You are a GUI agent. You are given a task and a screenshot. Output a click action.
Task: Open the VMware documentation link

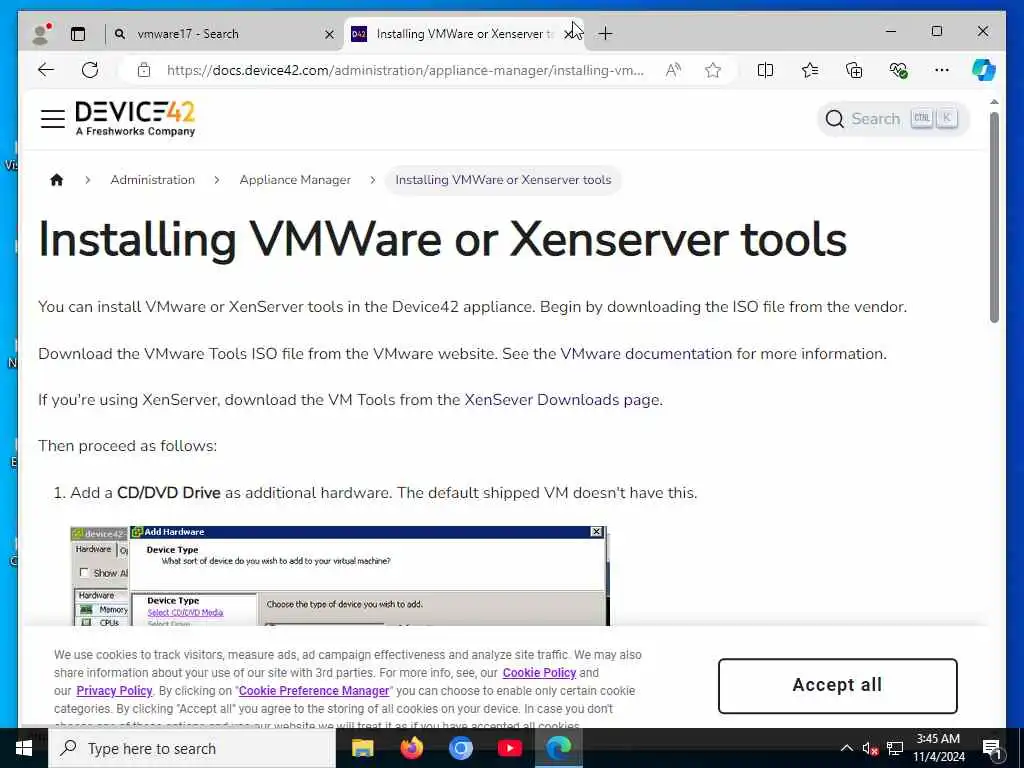click(646, 354)
